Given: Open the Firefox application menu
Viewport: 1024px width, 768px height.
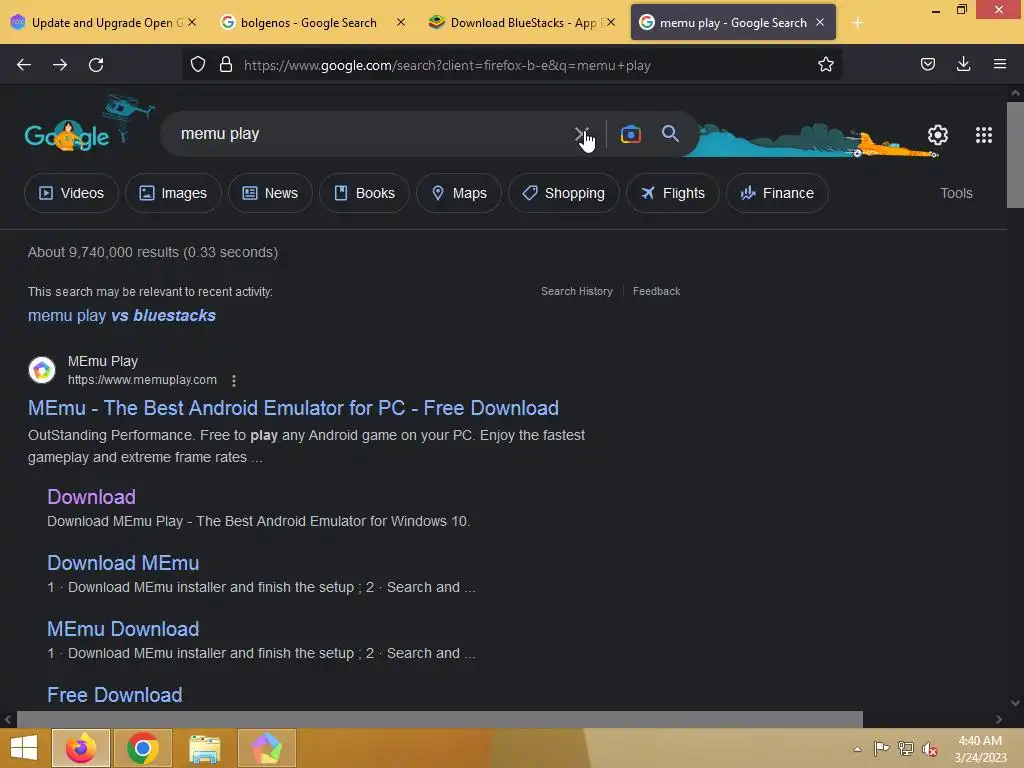Looking at the screenshot, I should pyautogui.click(x=999, y=64).
